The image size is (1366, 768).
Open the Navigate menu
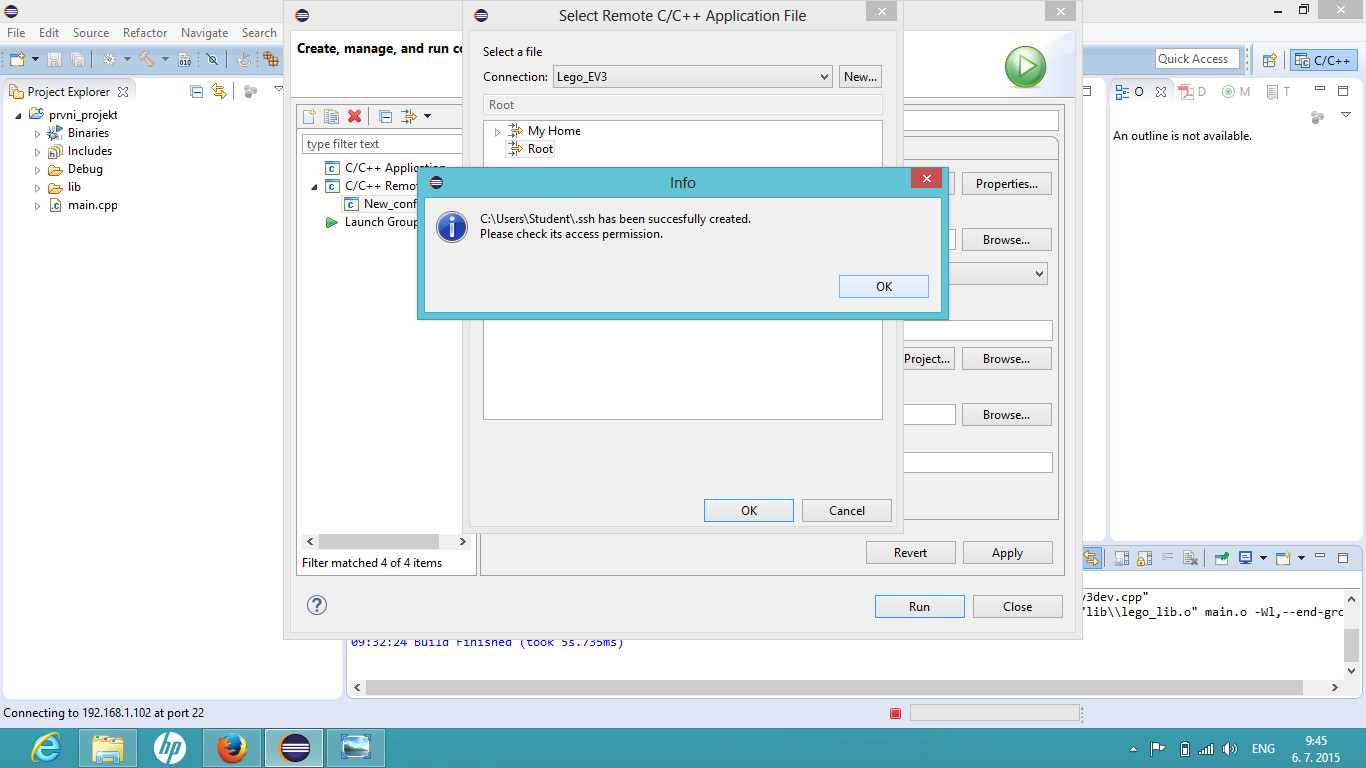204,33
